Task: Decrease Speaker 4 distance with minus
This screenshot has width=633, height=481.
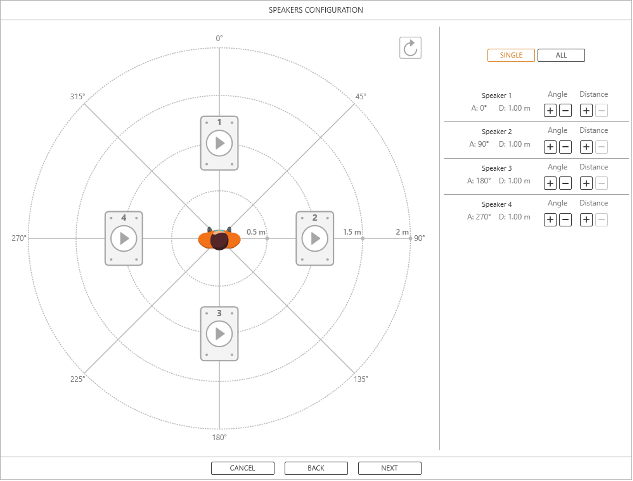Action: coord(601,220)
